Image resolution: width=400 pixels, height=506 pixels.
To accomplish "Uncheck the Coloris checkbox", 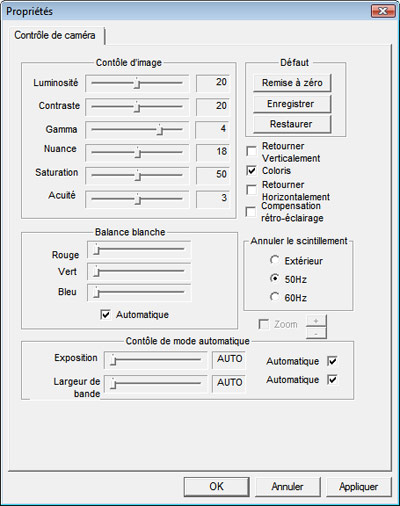I will click(251, 171).
